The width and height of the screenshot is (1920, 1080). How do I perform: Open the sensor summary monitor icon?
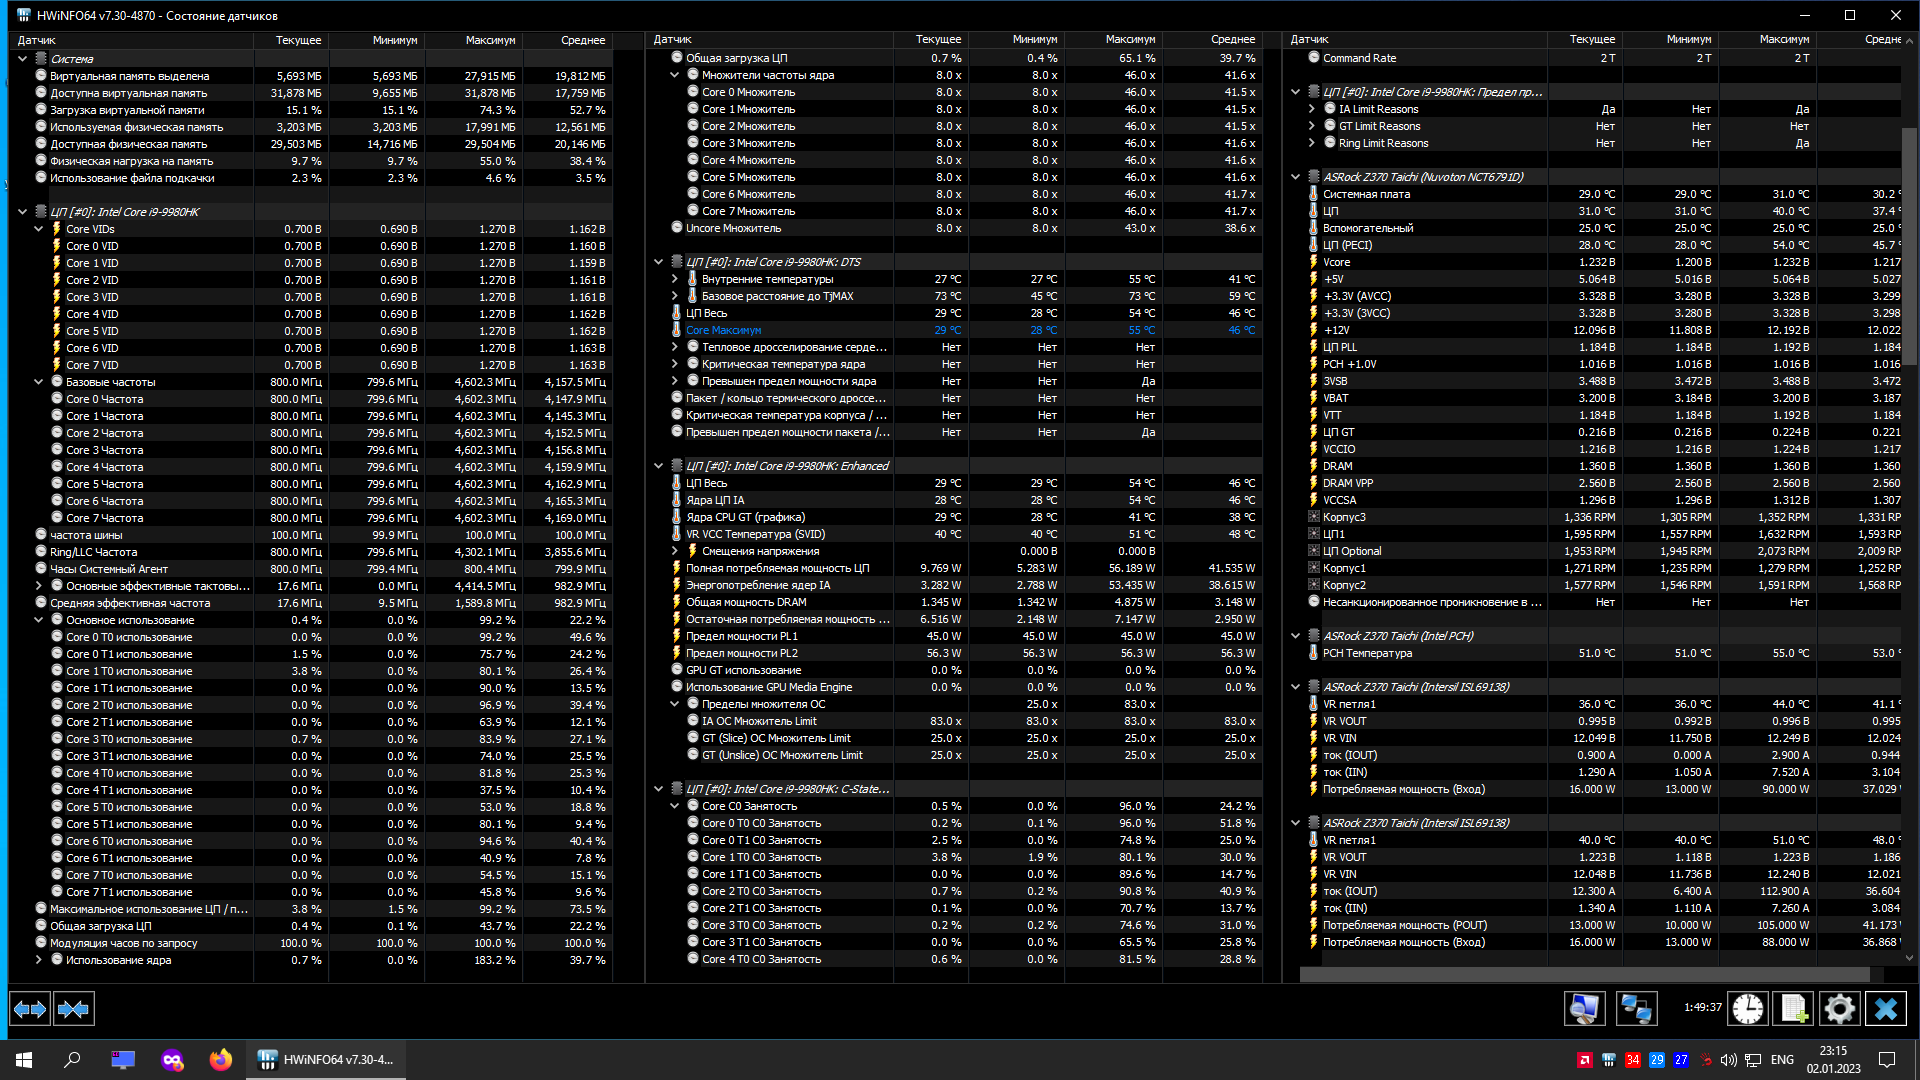pos(1584,1009)
